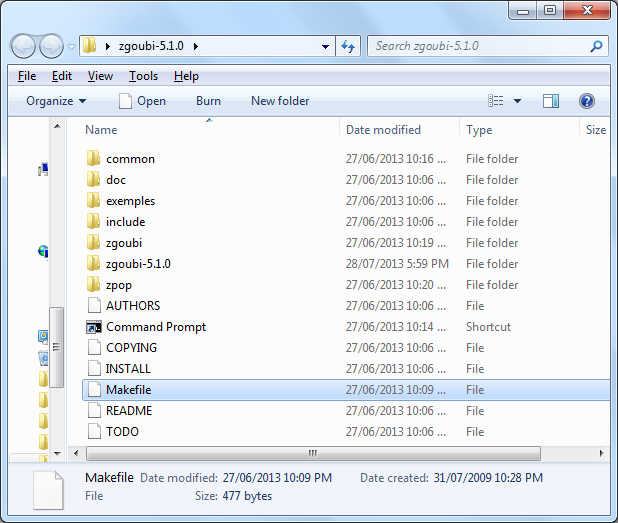Click horizontal scrollbar right arrow
Viewport: 618px width, 523px height.
click(601, 453)
